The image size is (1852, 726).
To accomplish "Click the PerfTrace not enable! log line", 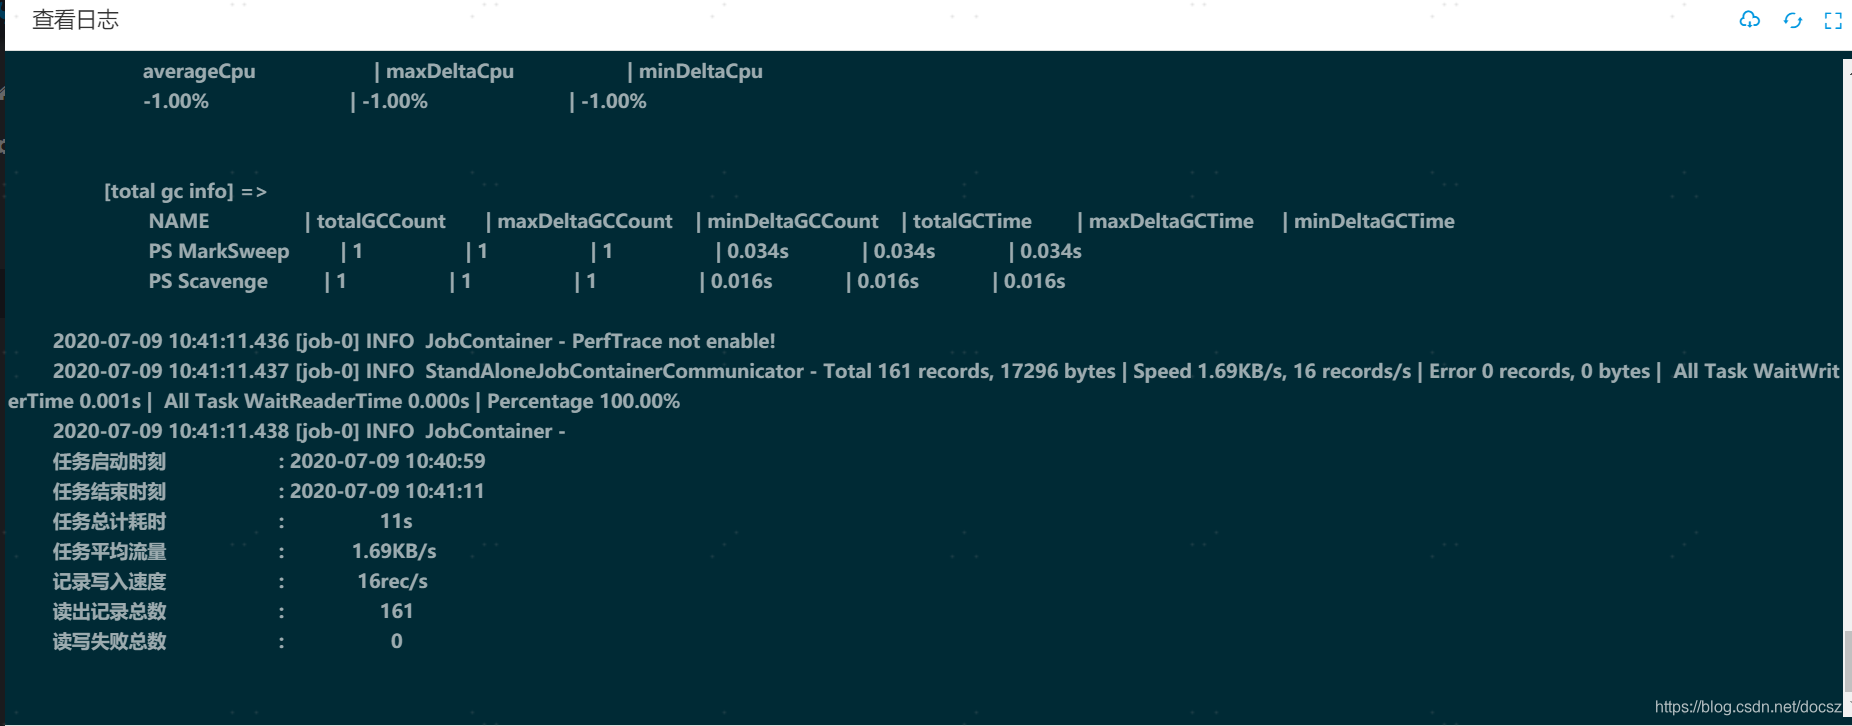I will click(x=414, y=341).
